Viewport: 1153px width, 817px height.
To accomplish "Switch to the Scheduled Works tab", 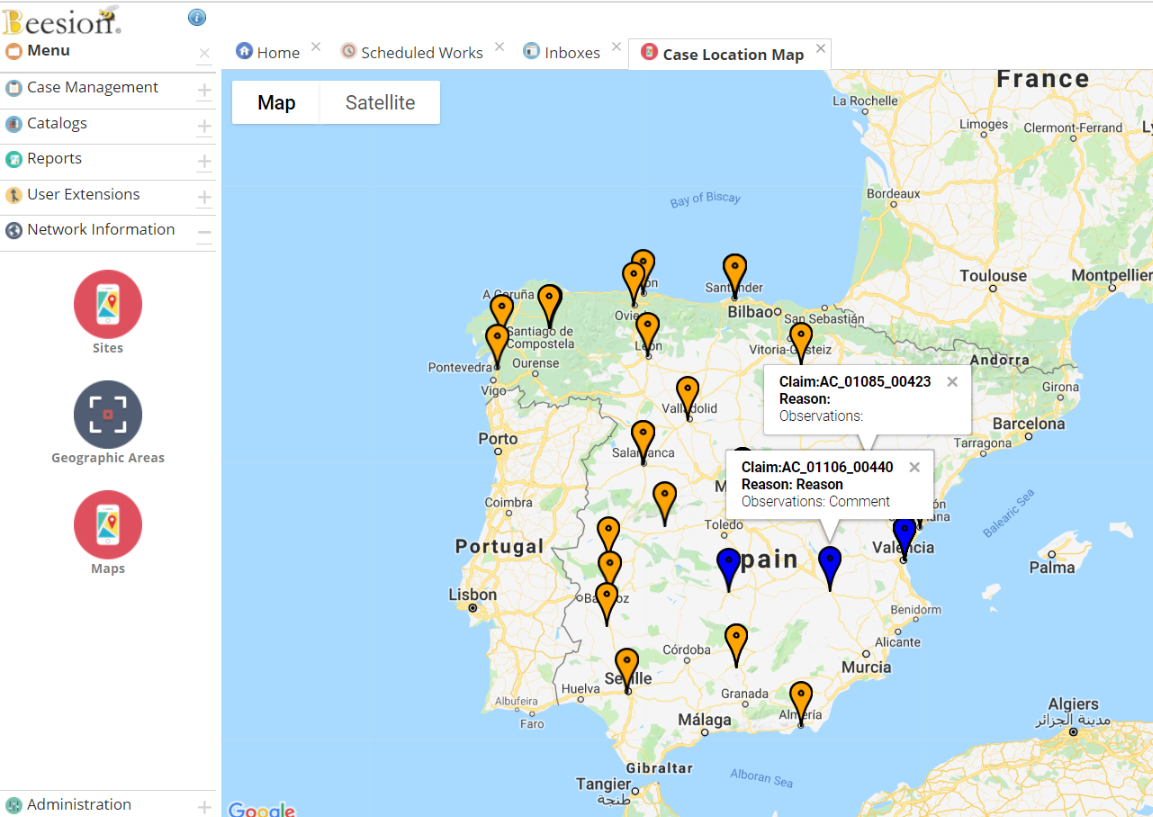I will 421,53.
